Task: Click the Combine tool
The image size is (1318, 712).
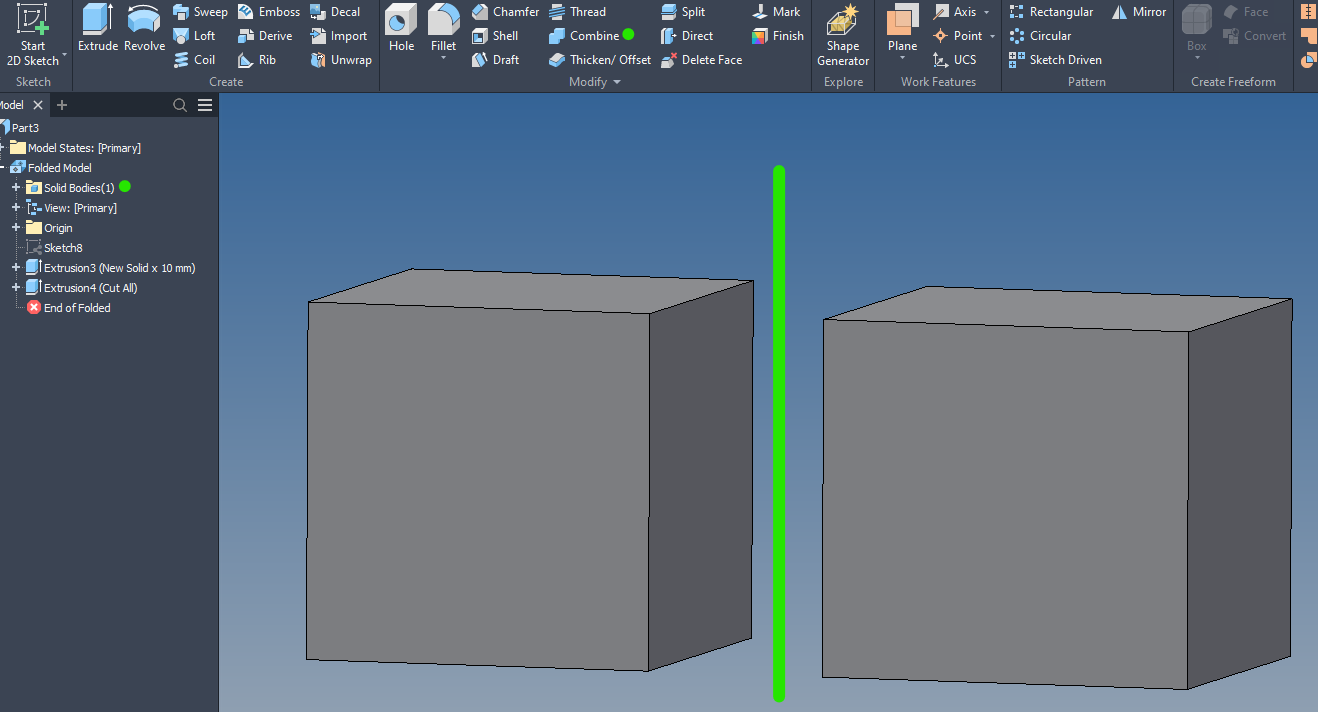Action: pos(584,36)
